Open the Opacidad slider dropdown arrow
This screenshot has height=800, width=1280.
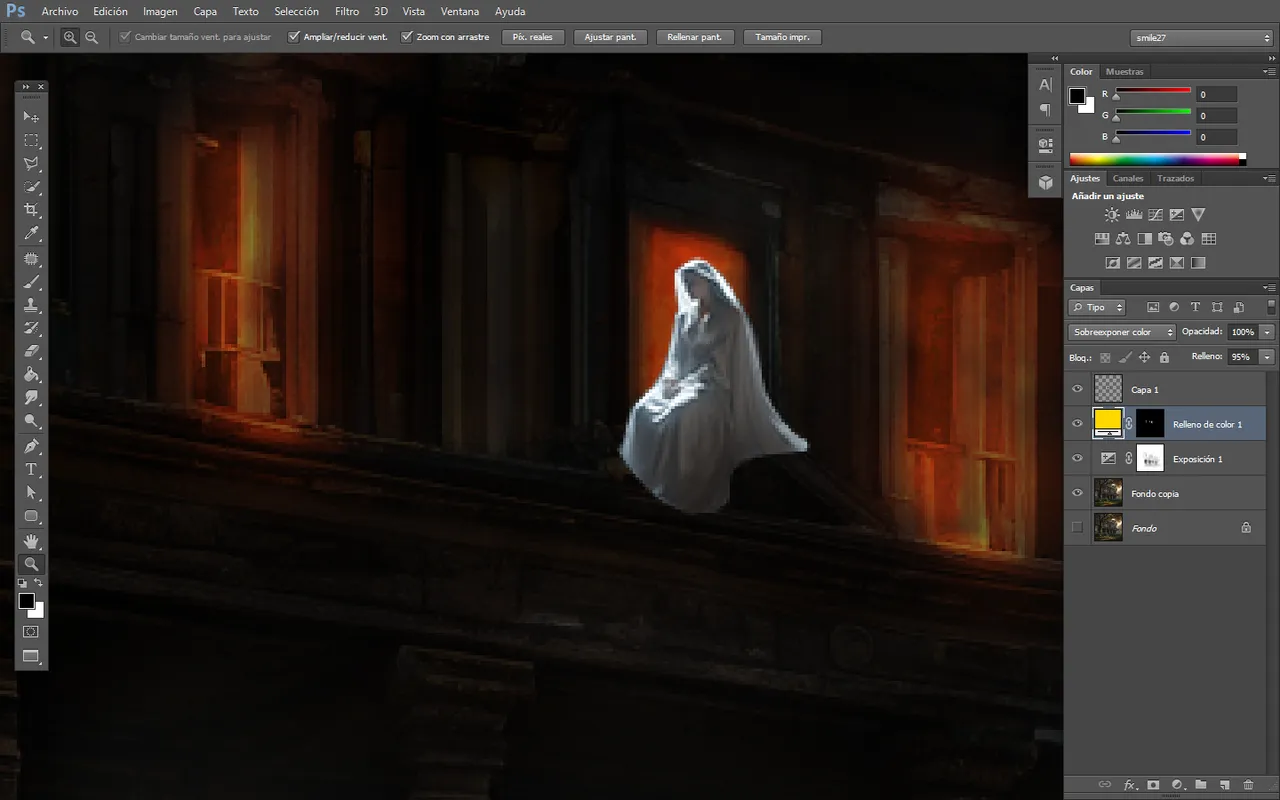pos(1268,332)
